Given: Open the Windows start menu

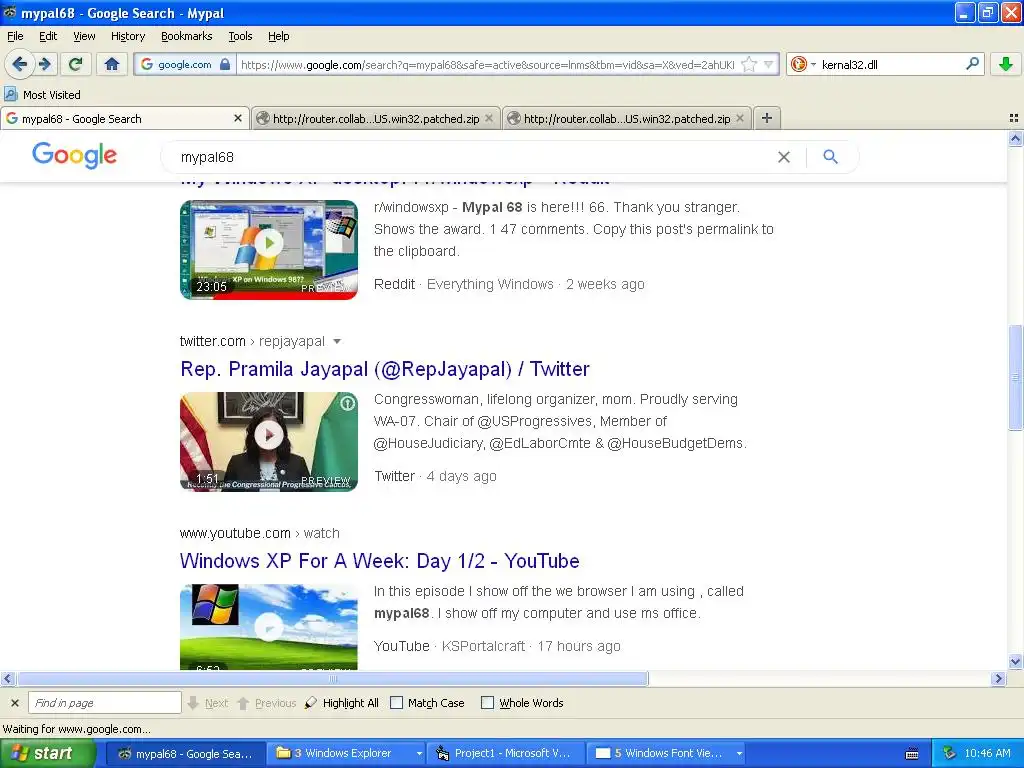Looking at the screenshot, I should point(47,753).
